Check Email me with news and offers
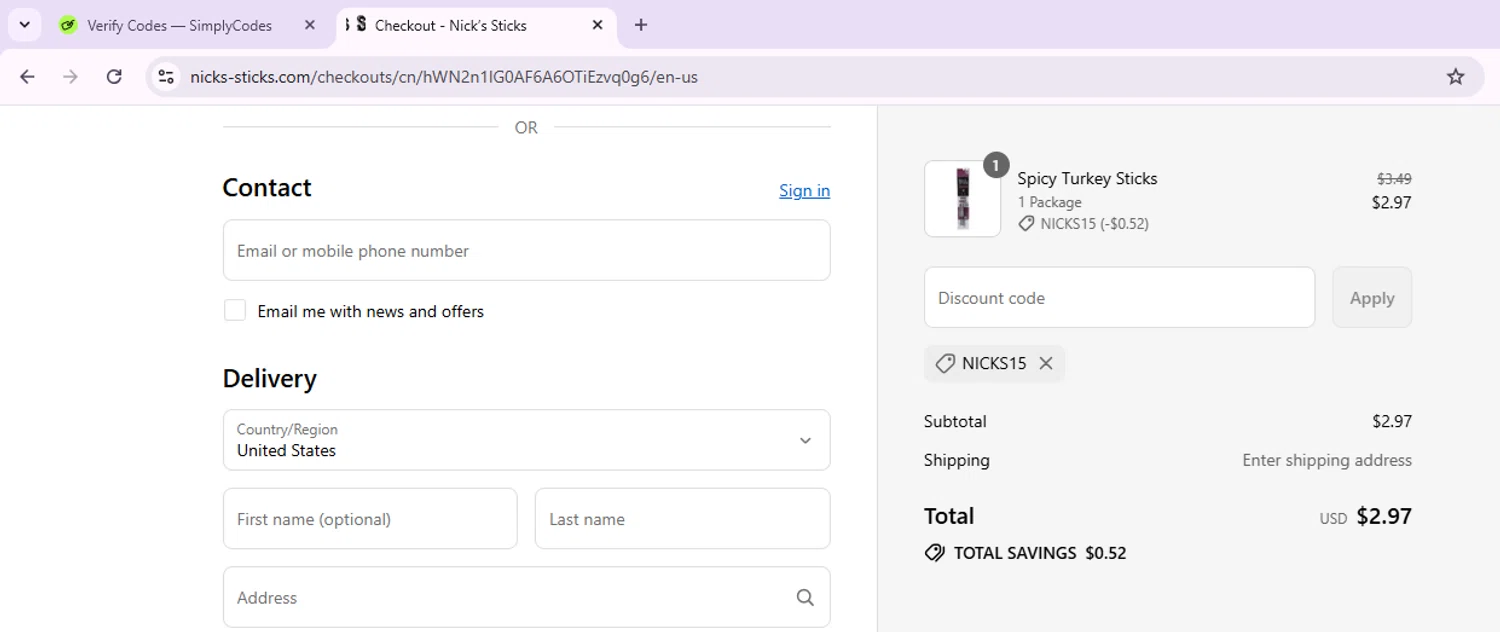 pyautogui.click(x=235, y=311)
